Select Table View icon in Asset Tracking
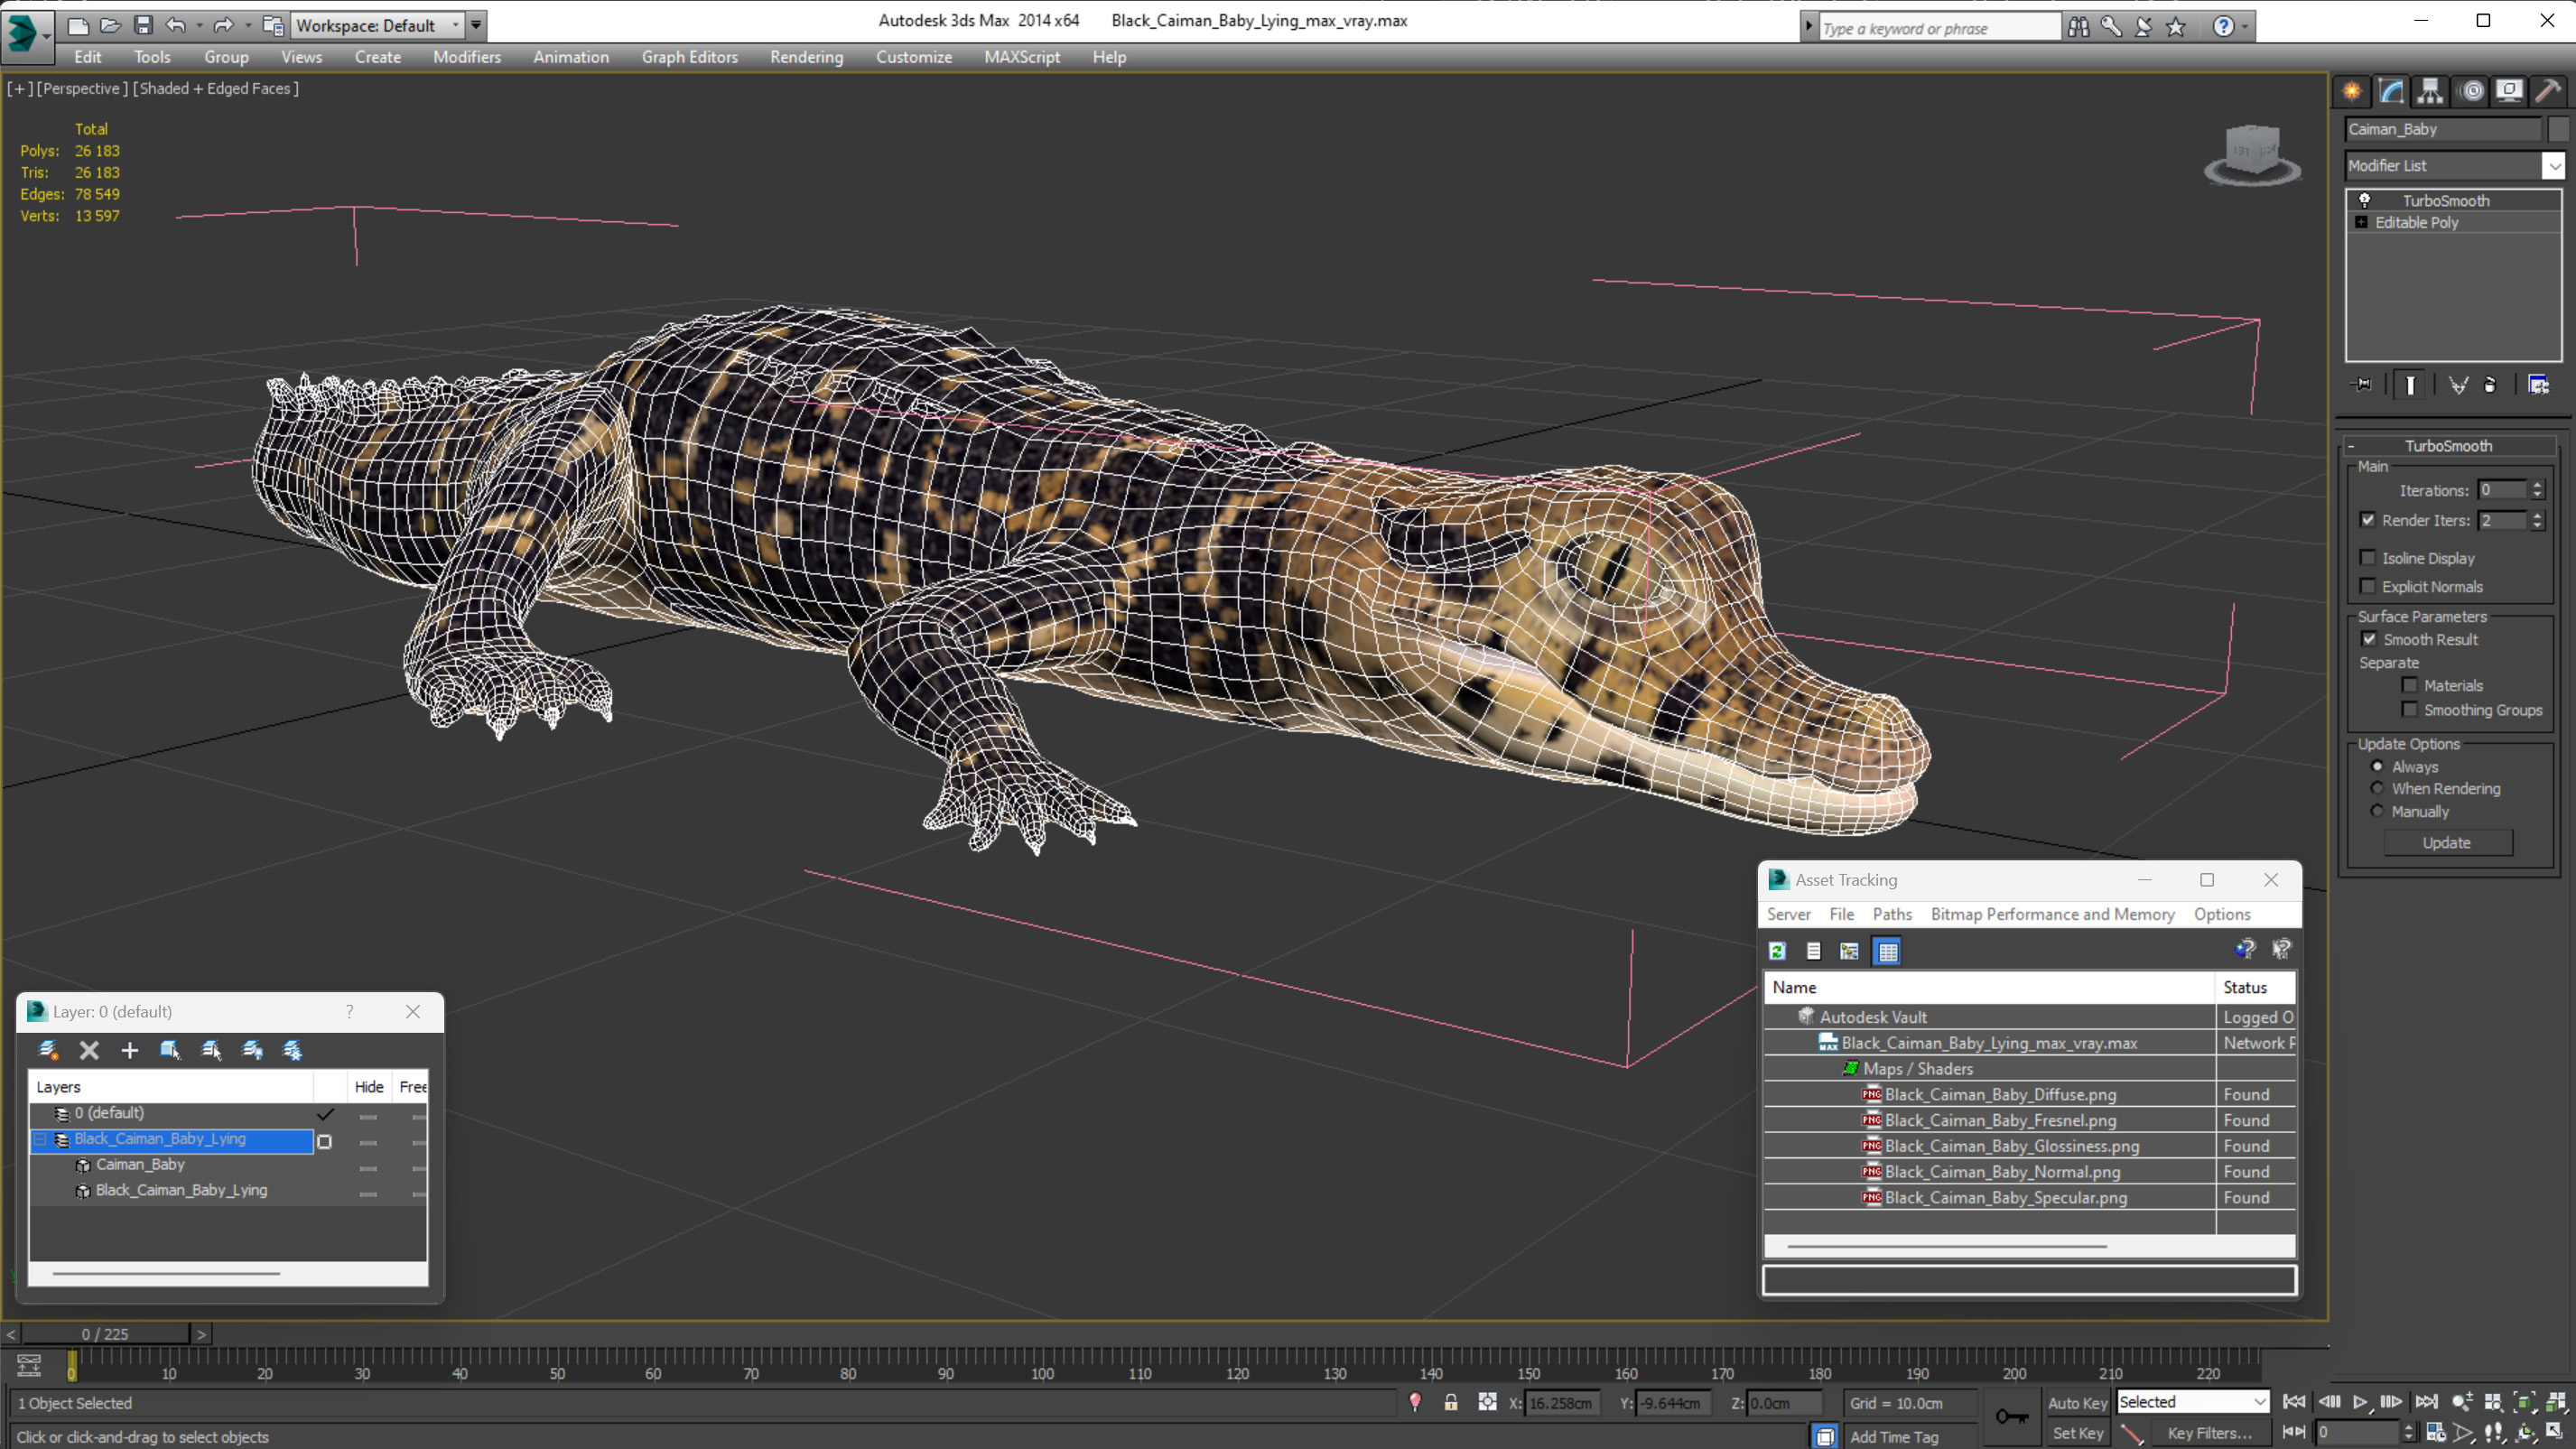 pos(1888,951)
